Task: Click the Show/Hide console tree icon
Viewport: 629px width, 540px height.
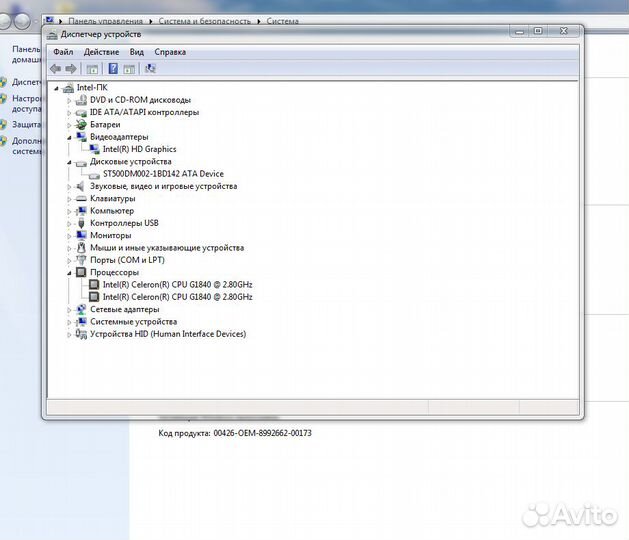Action: pyautogui.click(x=92, y=69)
